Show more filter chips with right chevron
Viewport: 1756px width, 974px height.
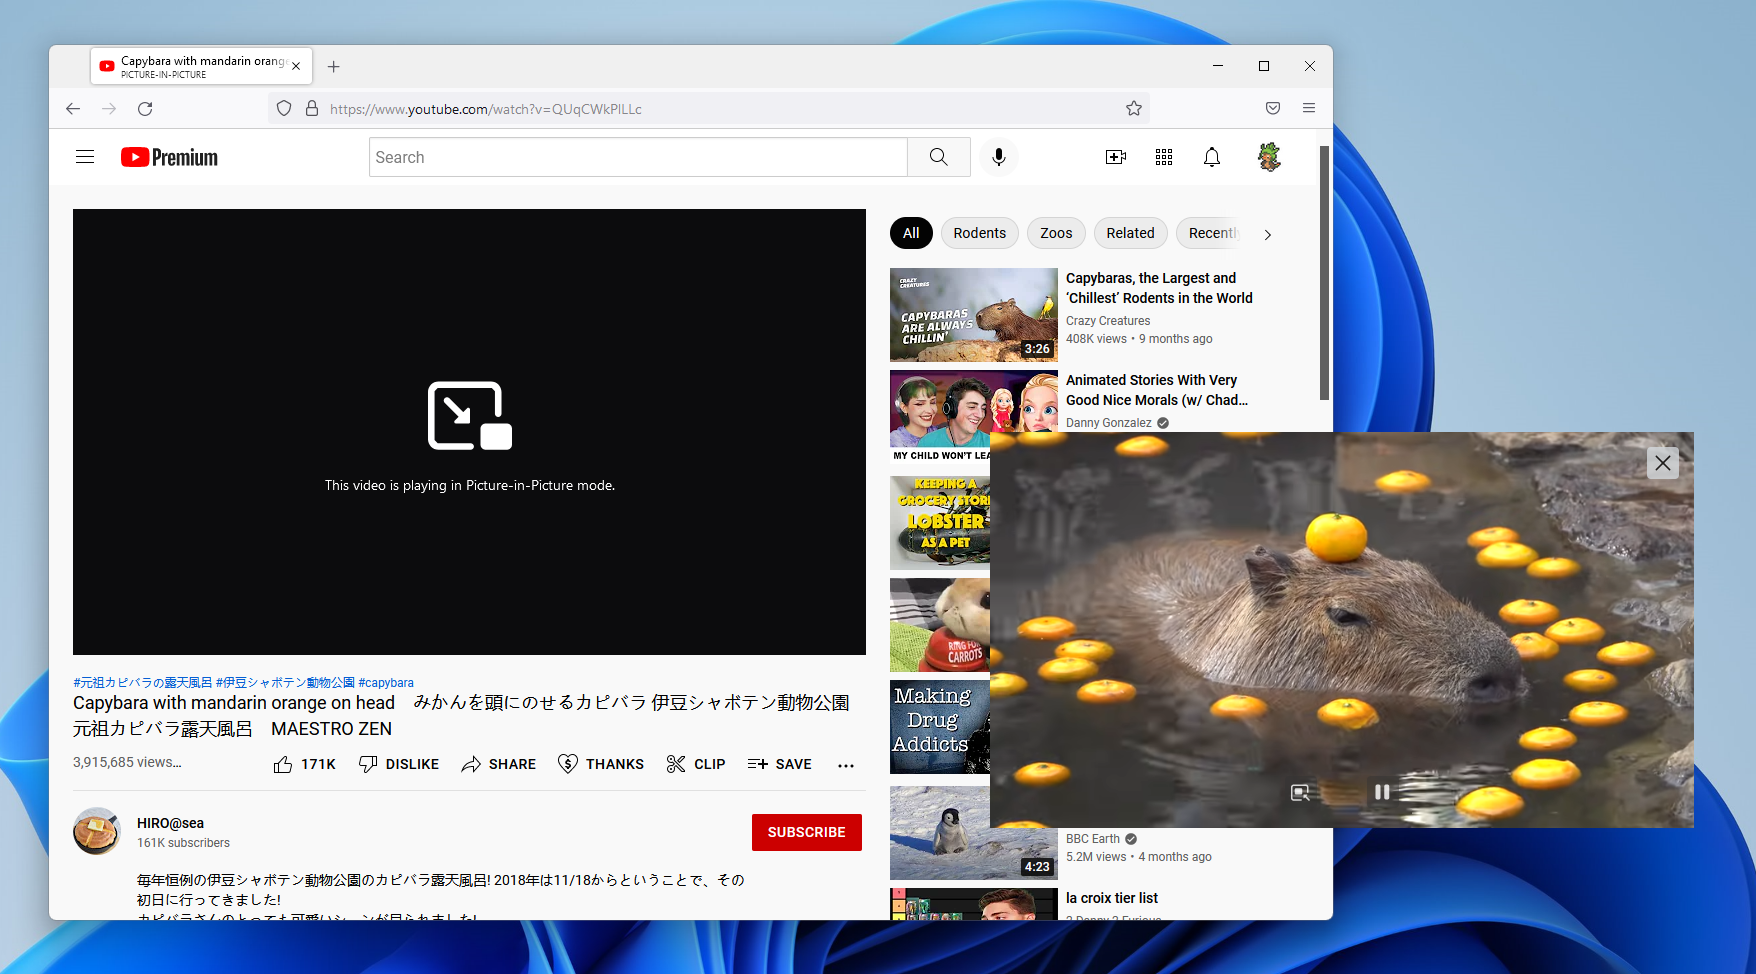coord(1268,234)
